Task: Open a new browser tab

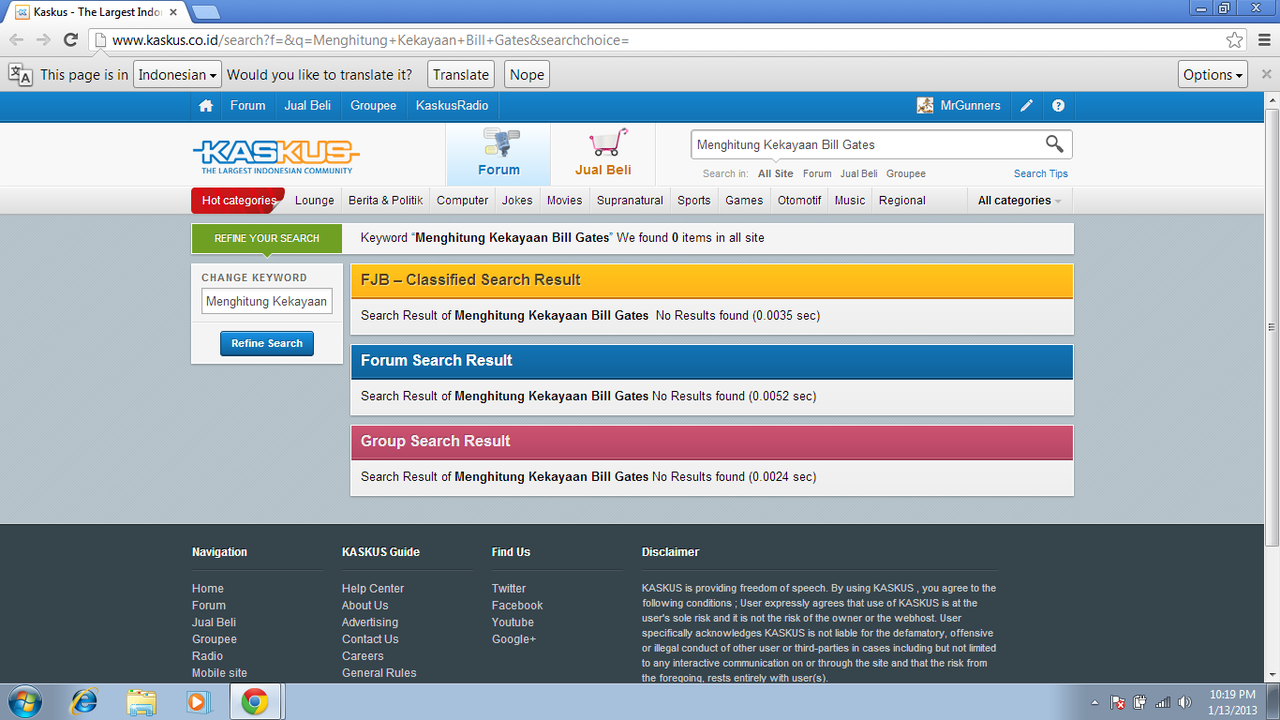Action: [x=205, y=12]
